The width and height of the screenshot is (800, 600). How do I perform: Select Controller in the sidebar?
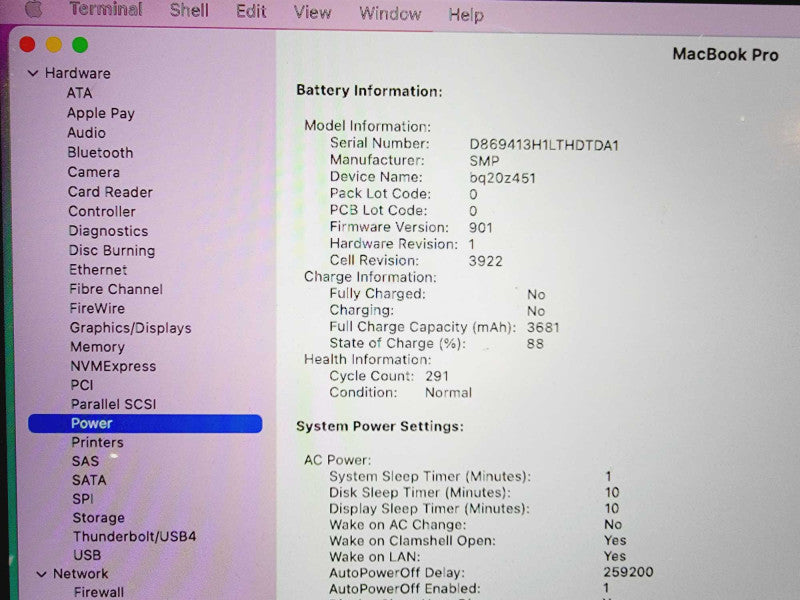102,211
